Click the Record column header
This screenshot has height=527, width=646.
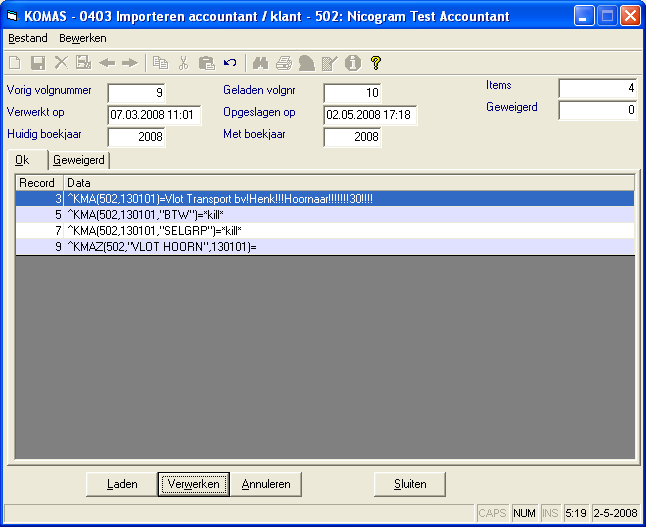click(x=40, y=183)
